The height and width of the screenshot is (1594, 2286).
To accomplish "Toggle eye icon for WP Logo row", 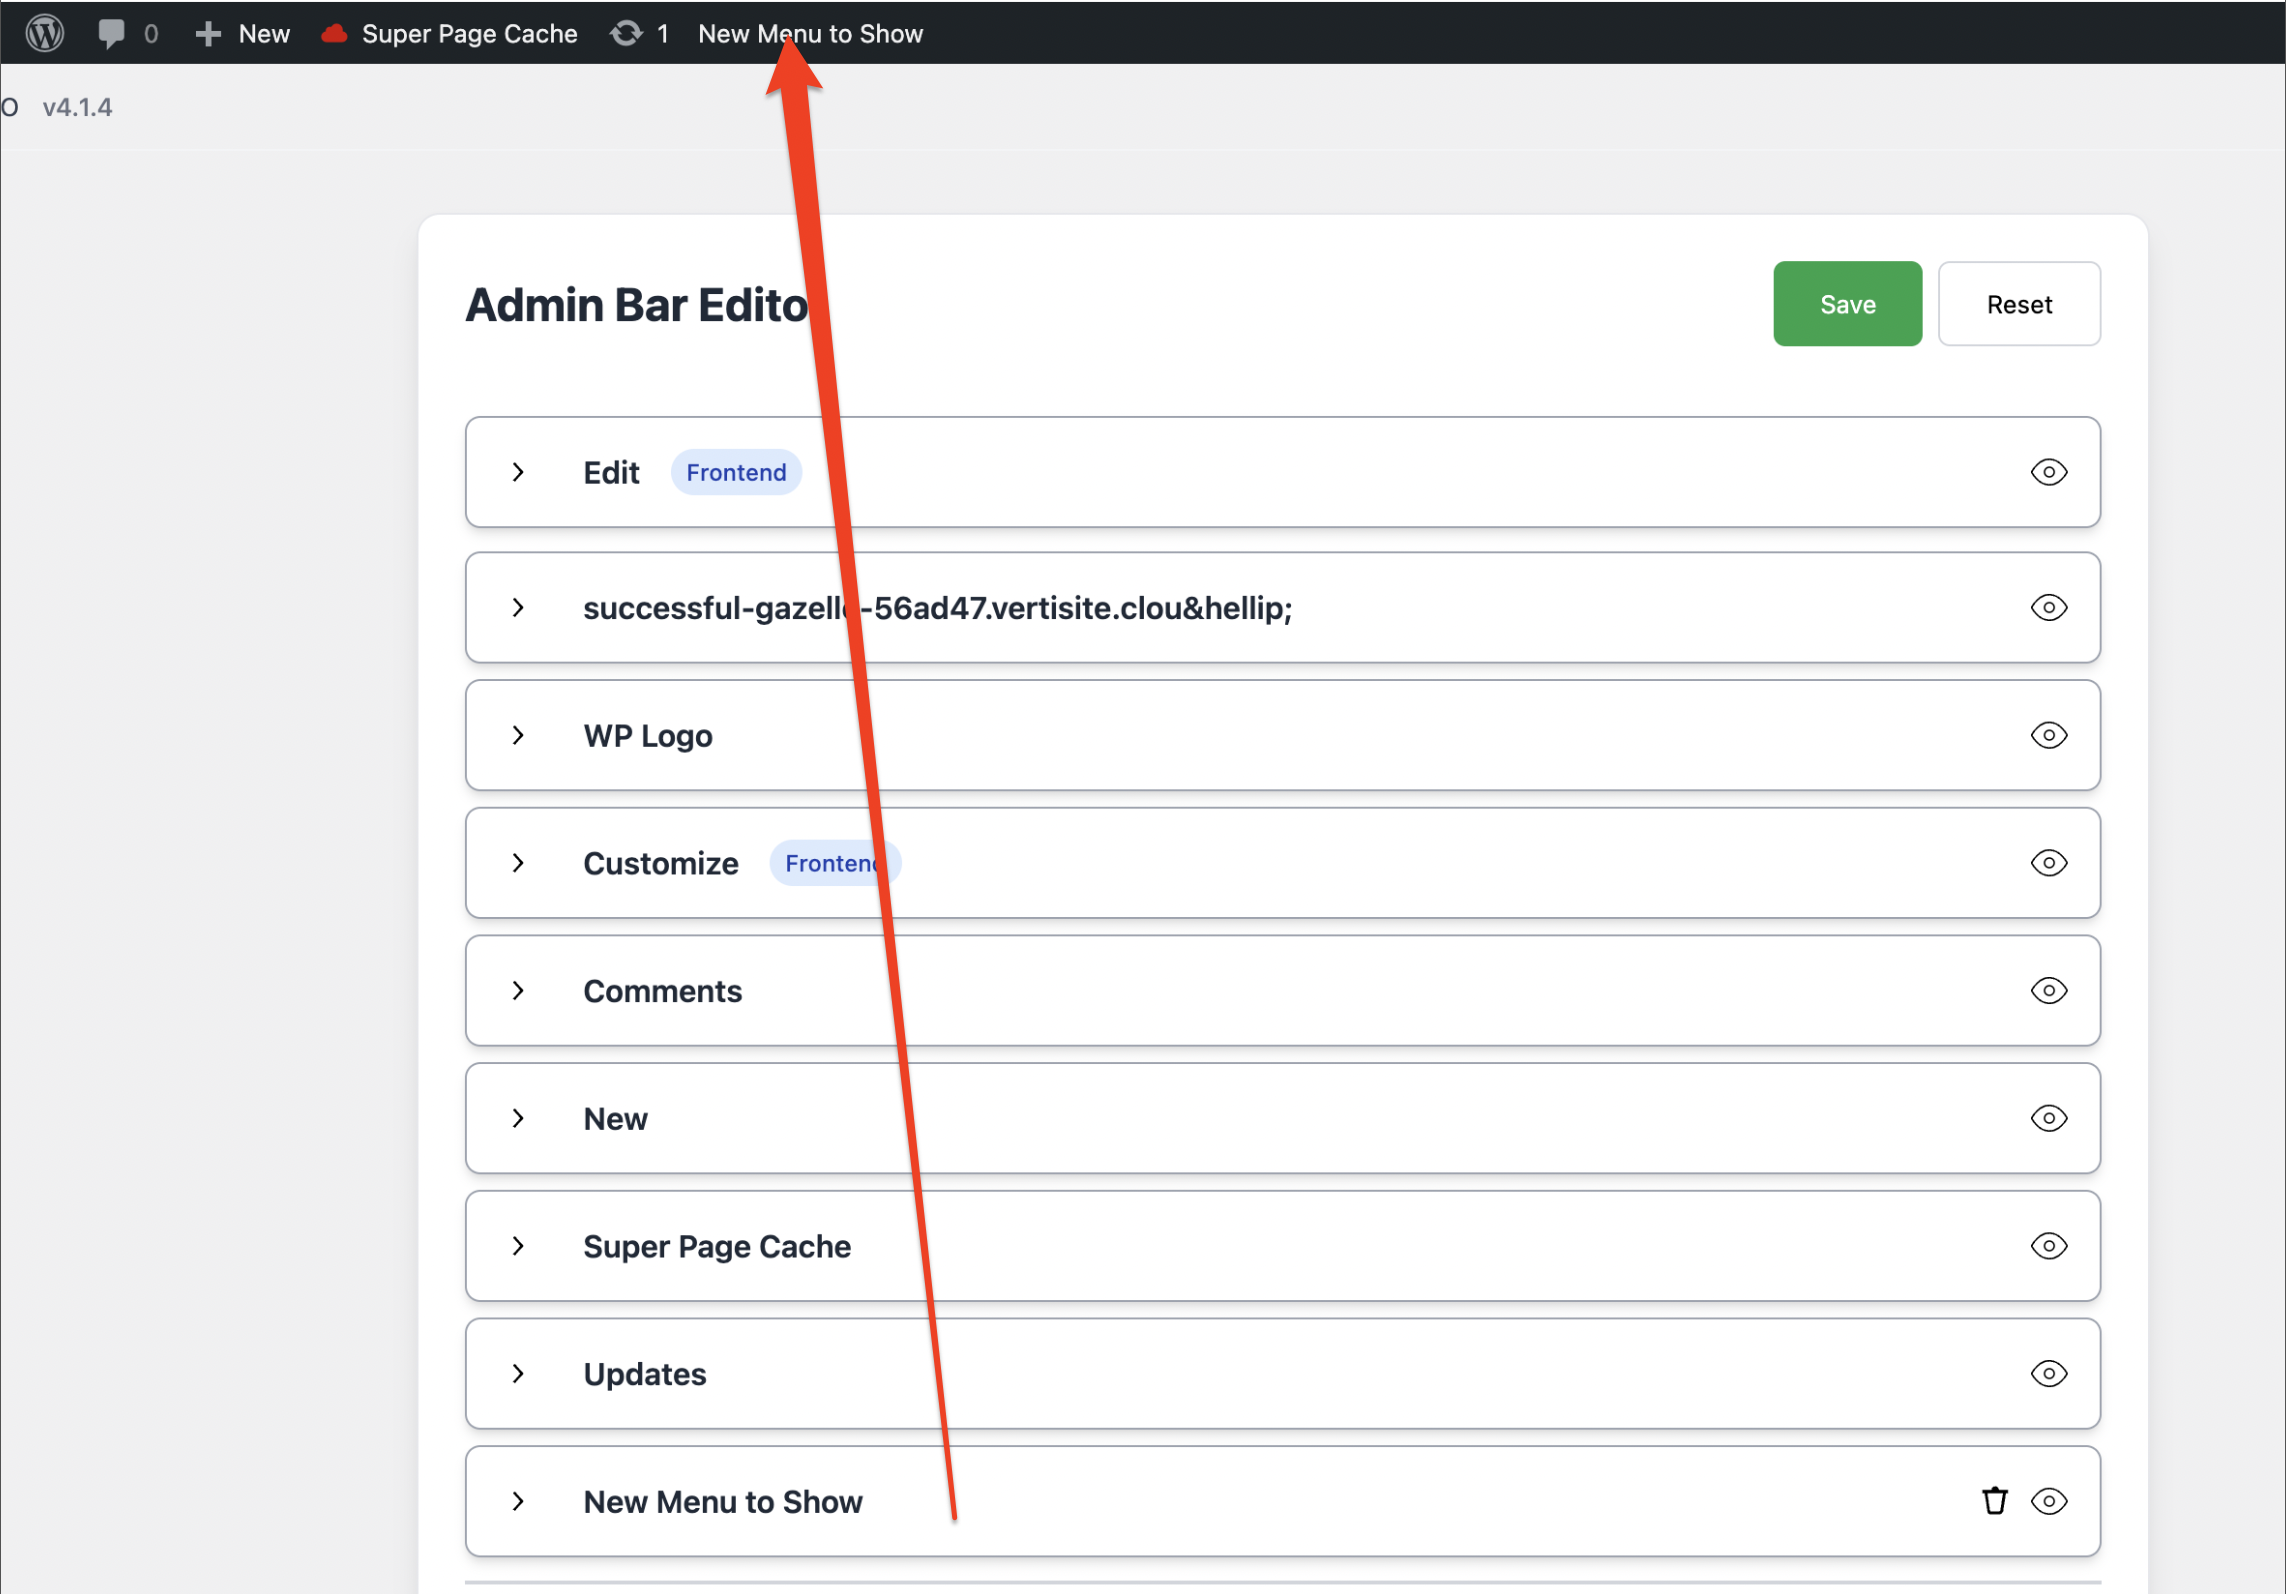I will [x=2048, y=735].
